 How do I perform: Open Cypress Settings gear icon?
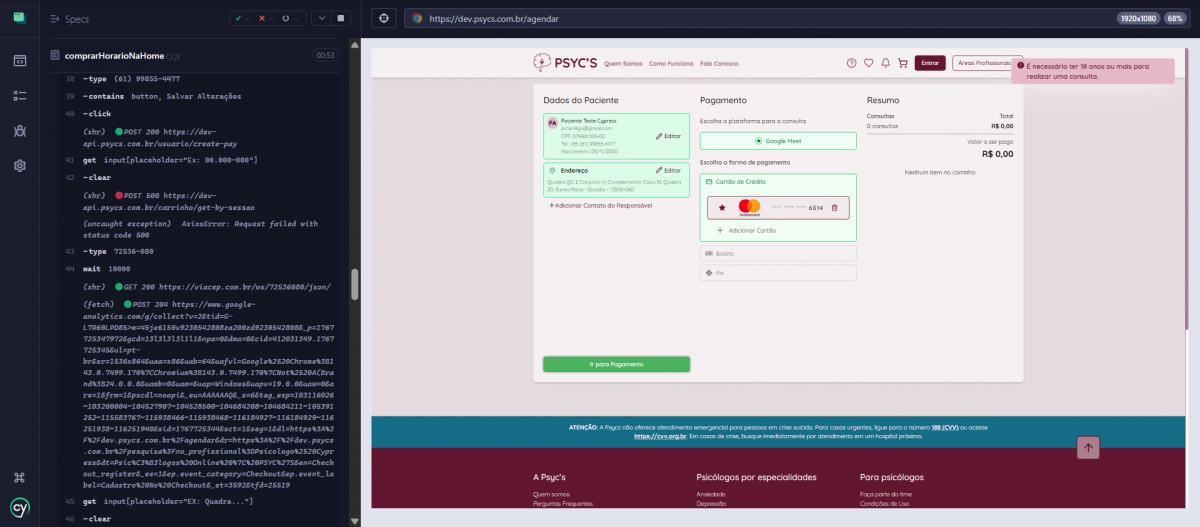pyautogui.click(x=19, y=165)
